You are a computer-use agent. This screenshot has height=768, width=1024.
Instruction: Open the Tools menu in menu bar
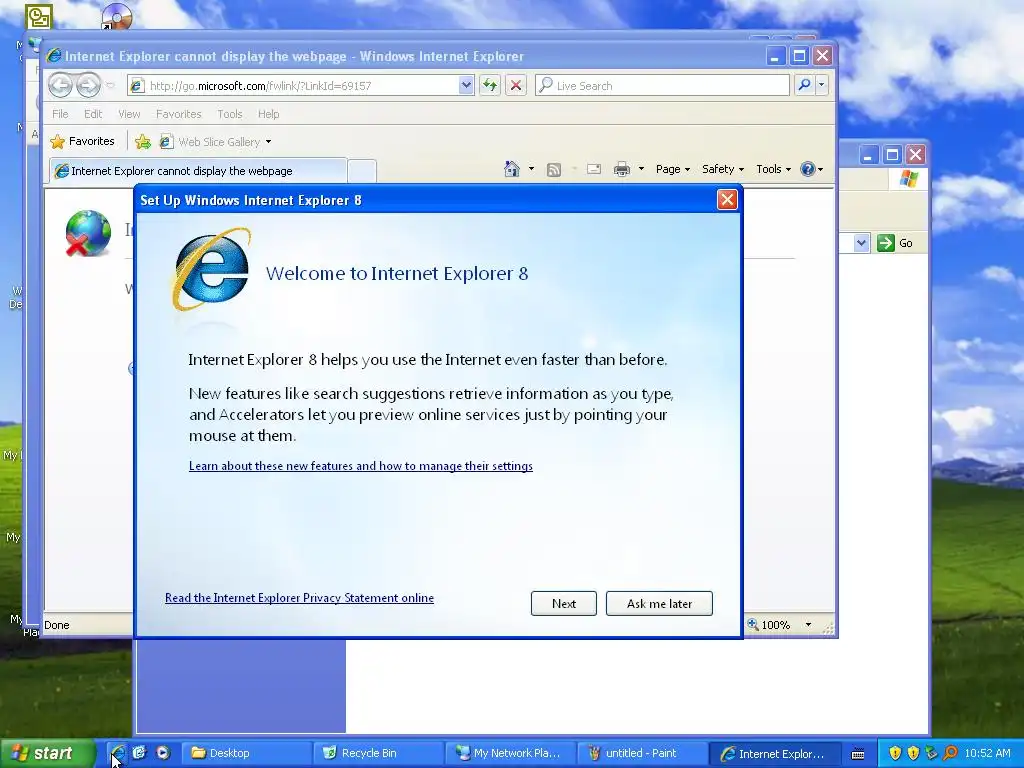pyautogui.click(x=230, y=114)
